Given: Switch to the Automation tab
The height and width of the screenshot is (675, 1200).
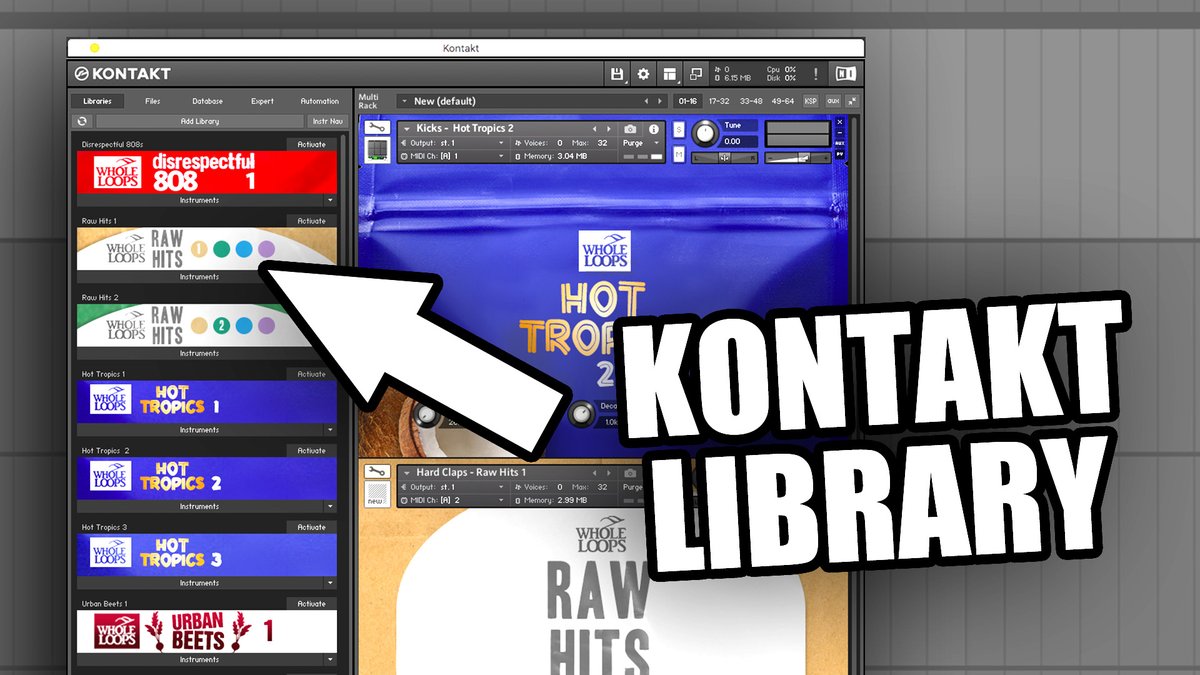Looking at the screenshot, I should pos(320,101).
